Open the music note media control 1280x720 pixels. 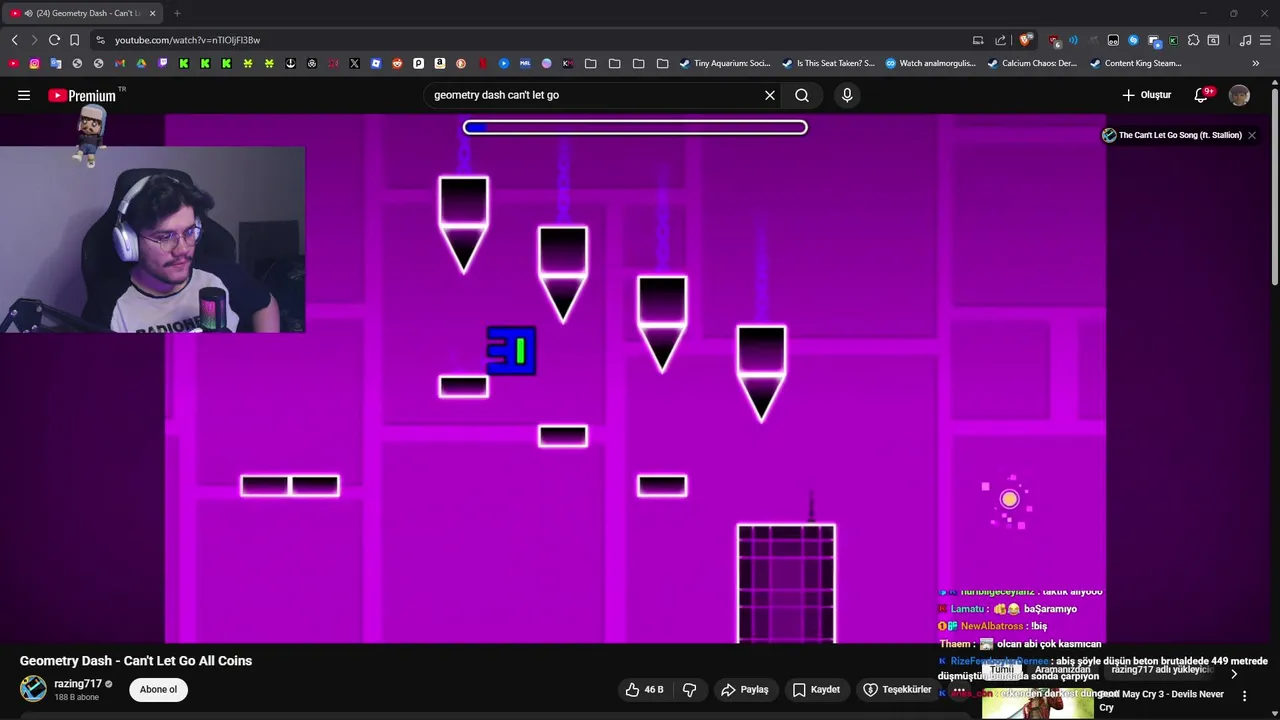[x=1245, y=40]
